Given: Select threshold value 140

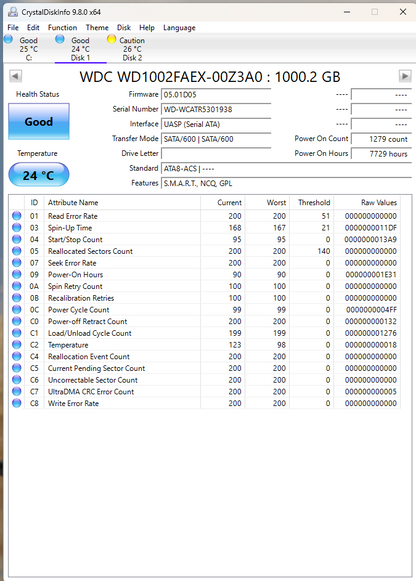Looking at the screenshot, I should pos(323,251).
